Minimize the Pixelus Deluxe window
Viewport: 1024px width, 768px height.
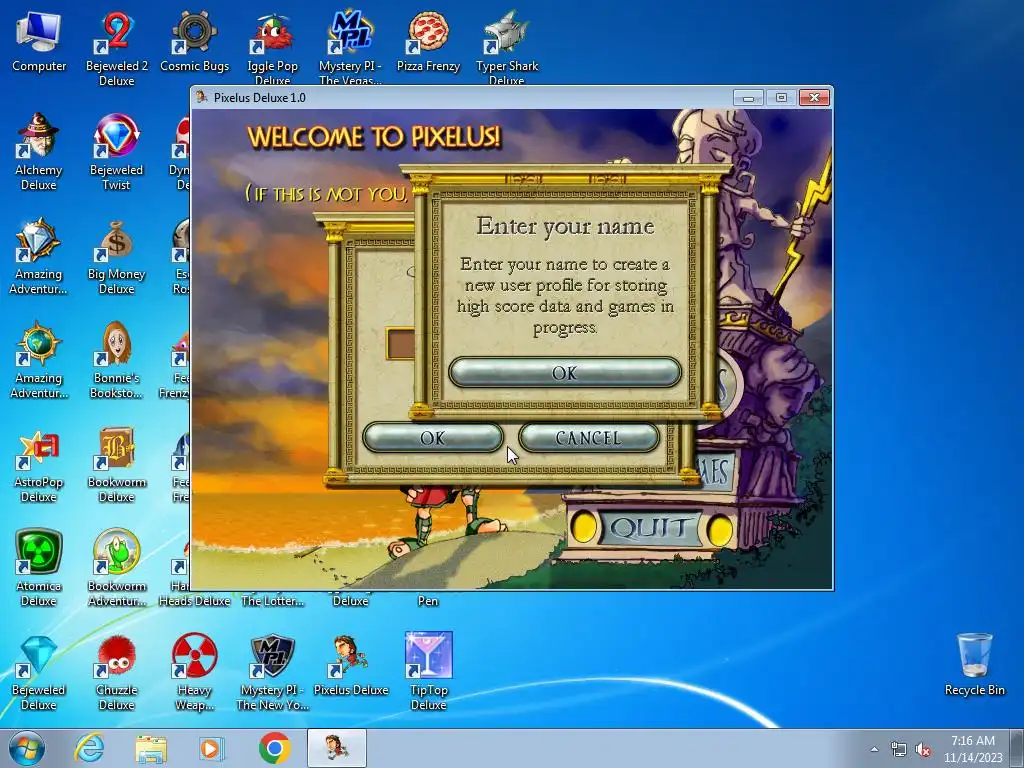tap(748, 98)
